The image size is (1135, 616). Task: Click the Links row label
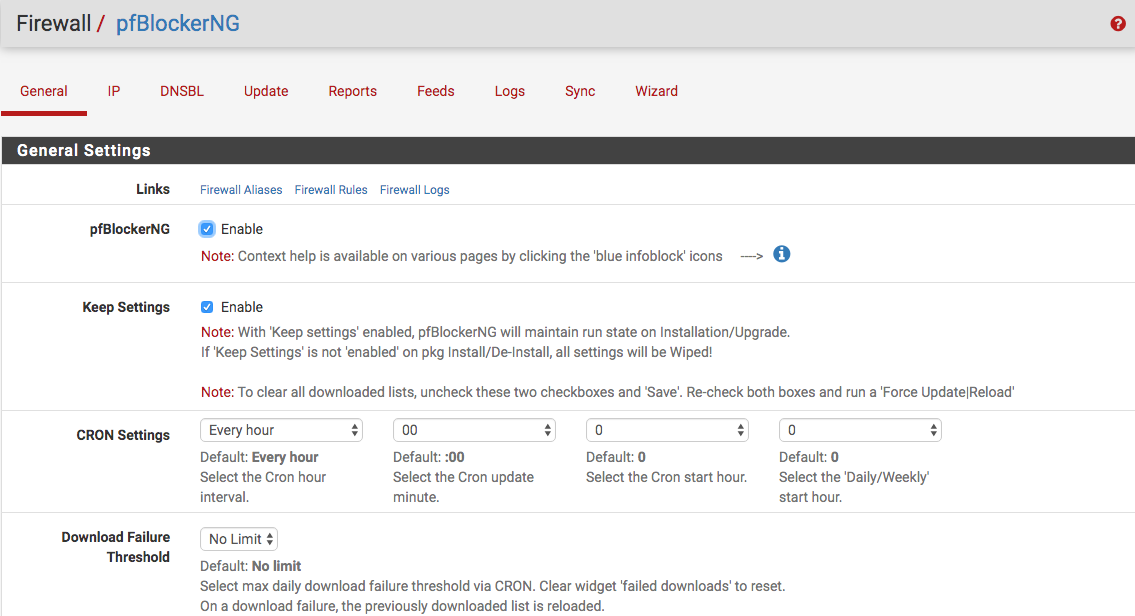(153, 189)
